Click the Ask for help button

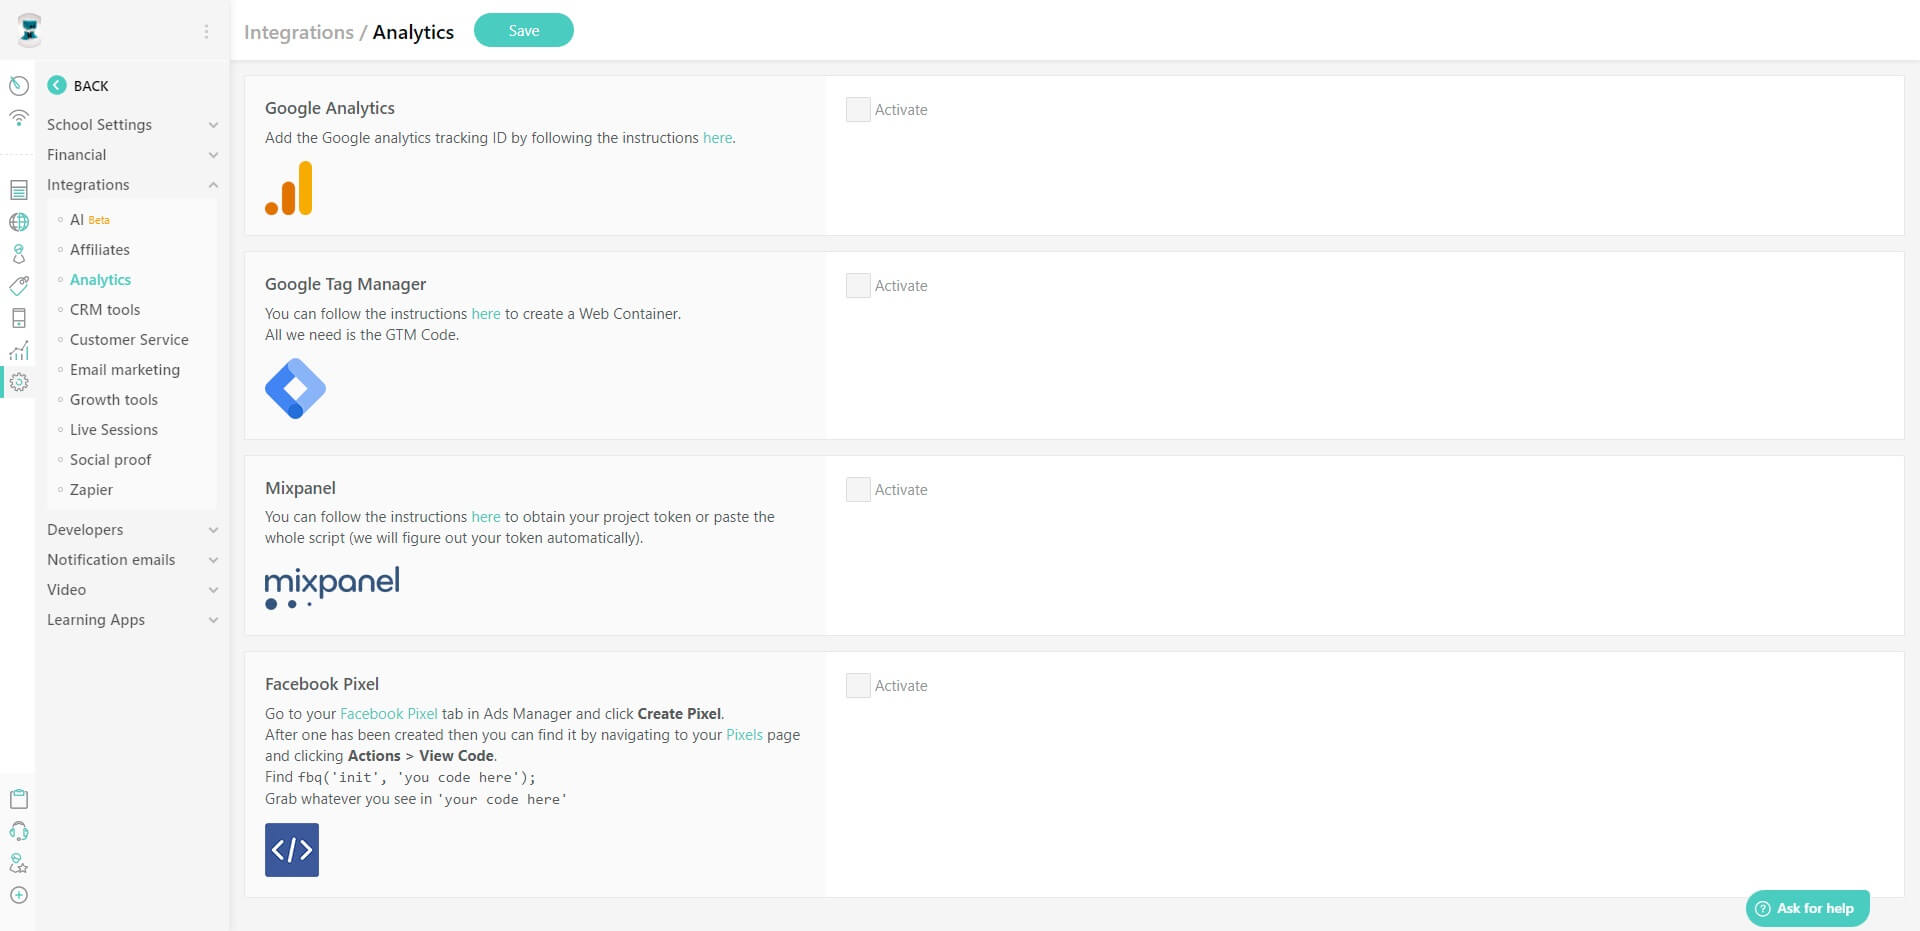pyautogui.click(x=1806, y=907)
